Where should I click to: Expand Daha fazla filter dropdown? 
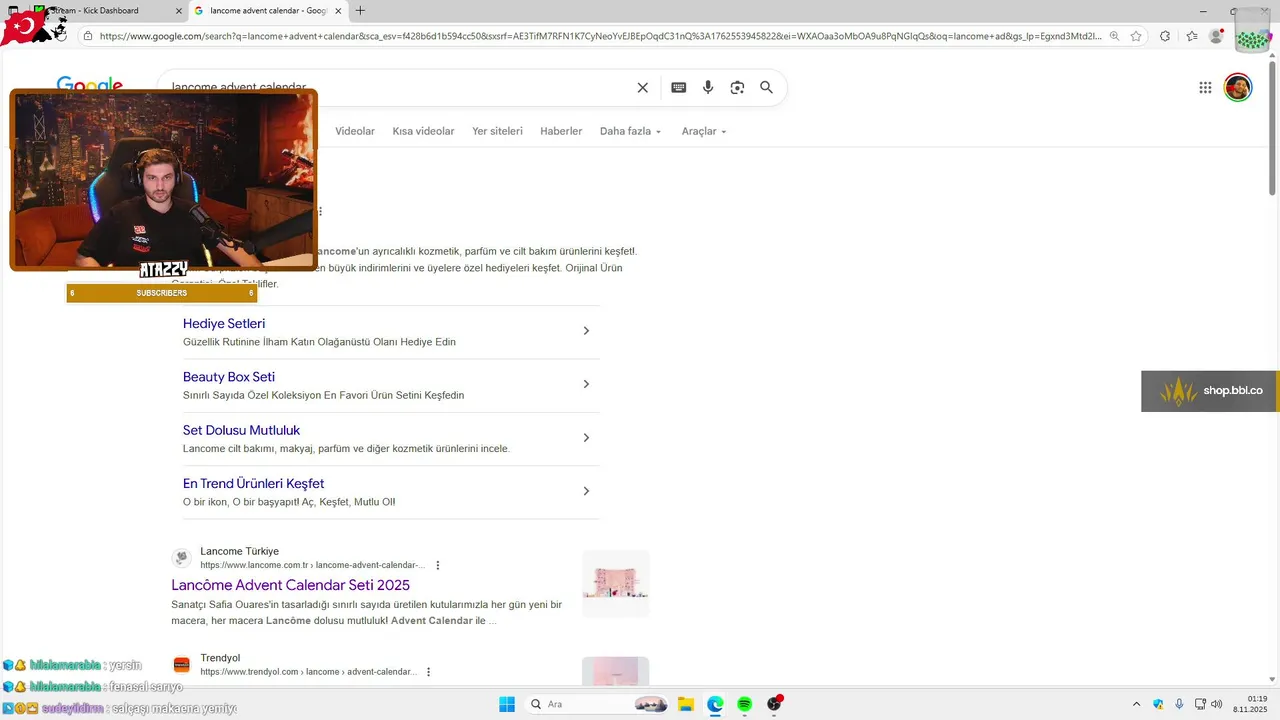click(x=630, y=131)
